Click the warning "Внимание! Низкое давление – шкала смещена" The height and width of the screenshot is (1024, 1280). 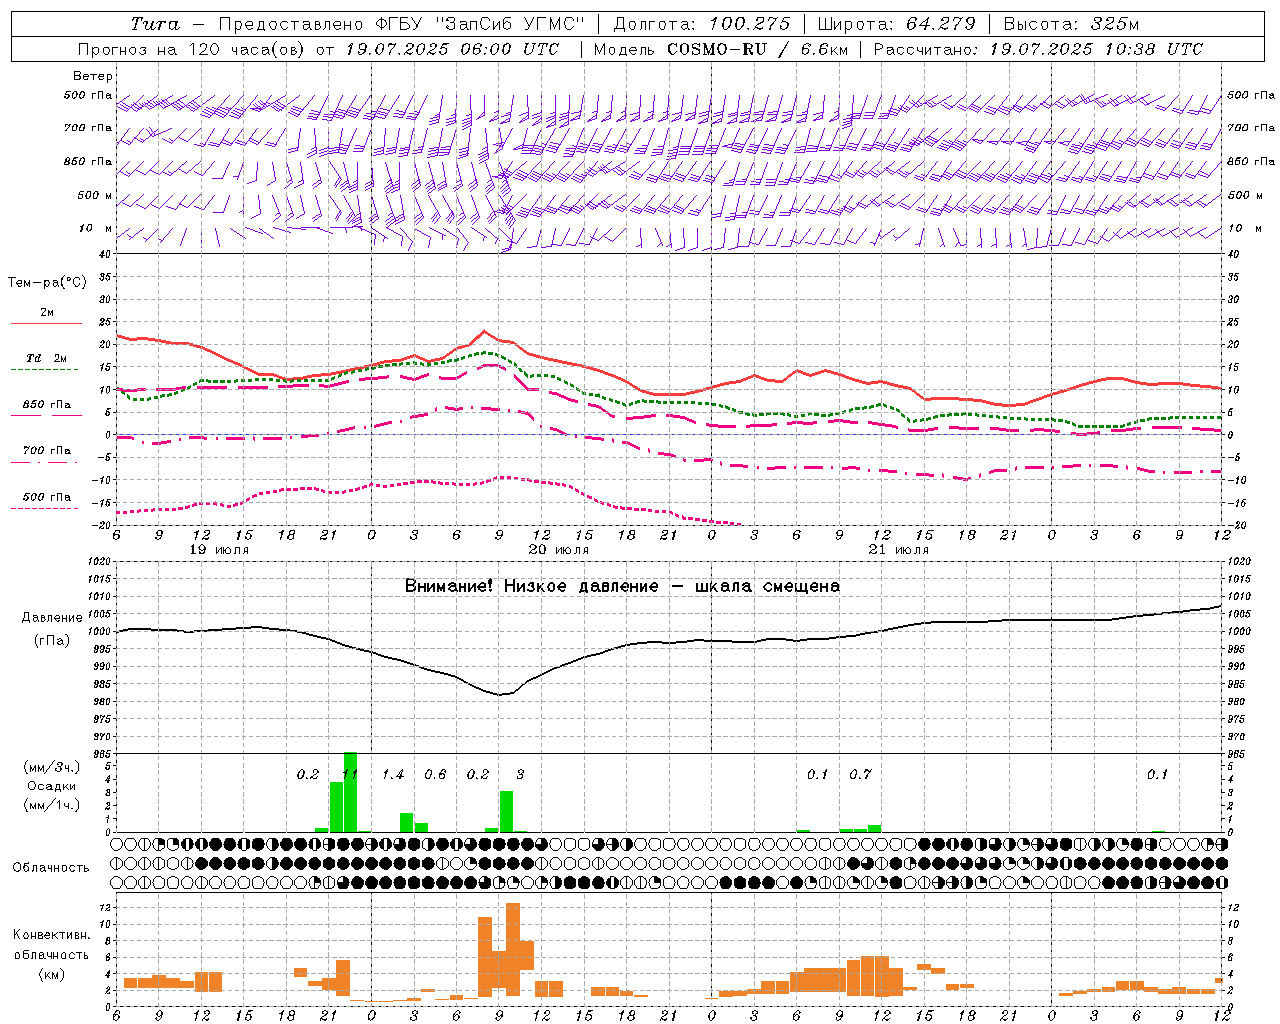pyautogui.click(x=622, y=586)
